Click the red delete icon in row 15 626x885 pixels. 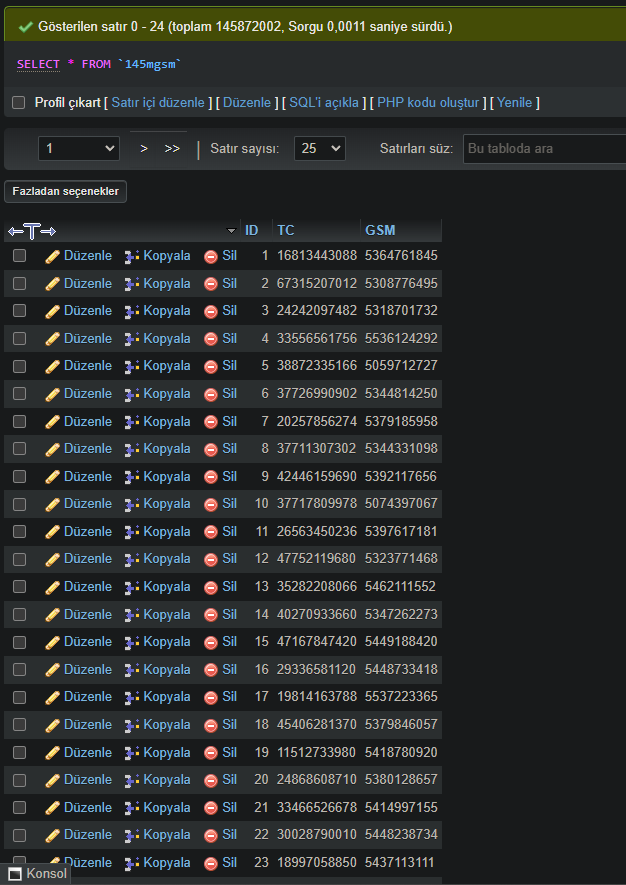(x=211, y=642)
